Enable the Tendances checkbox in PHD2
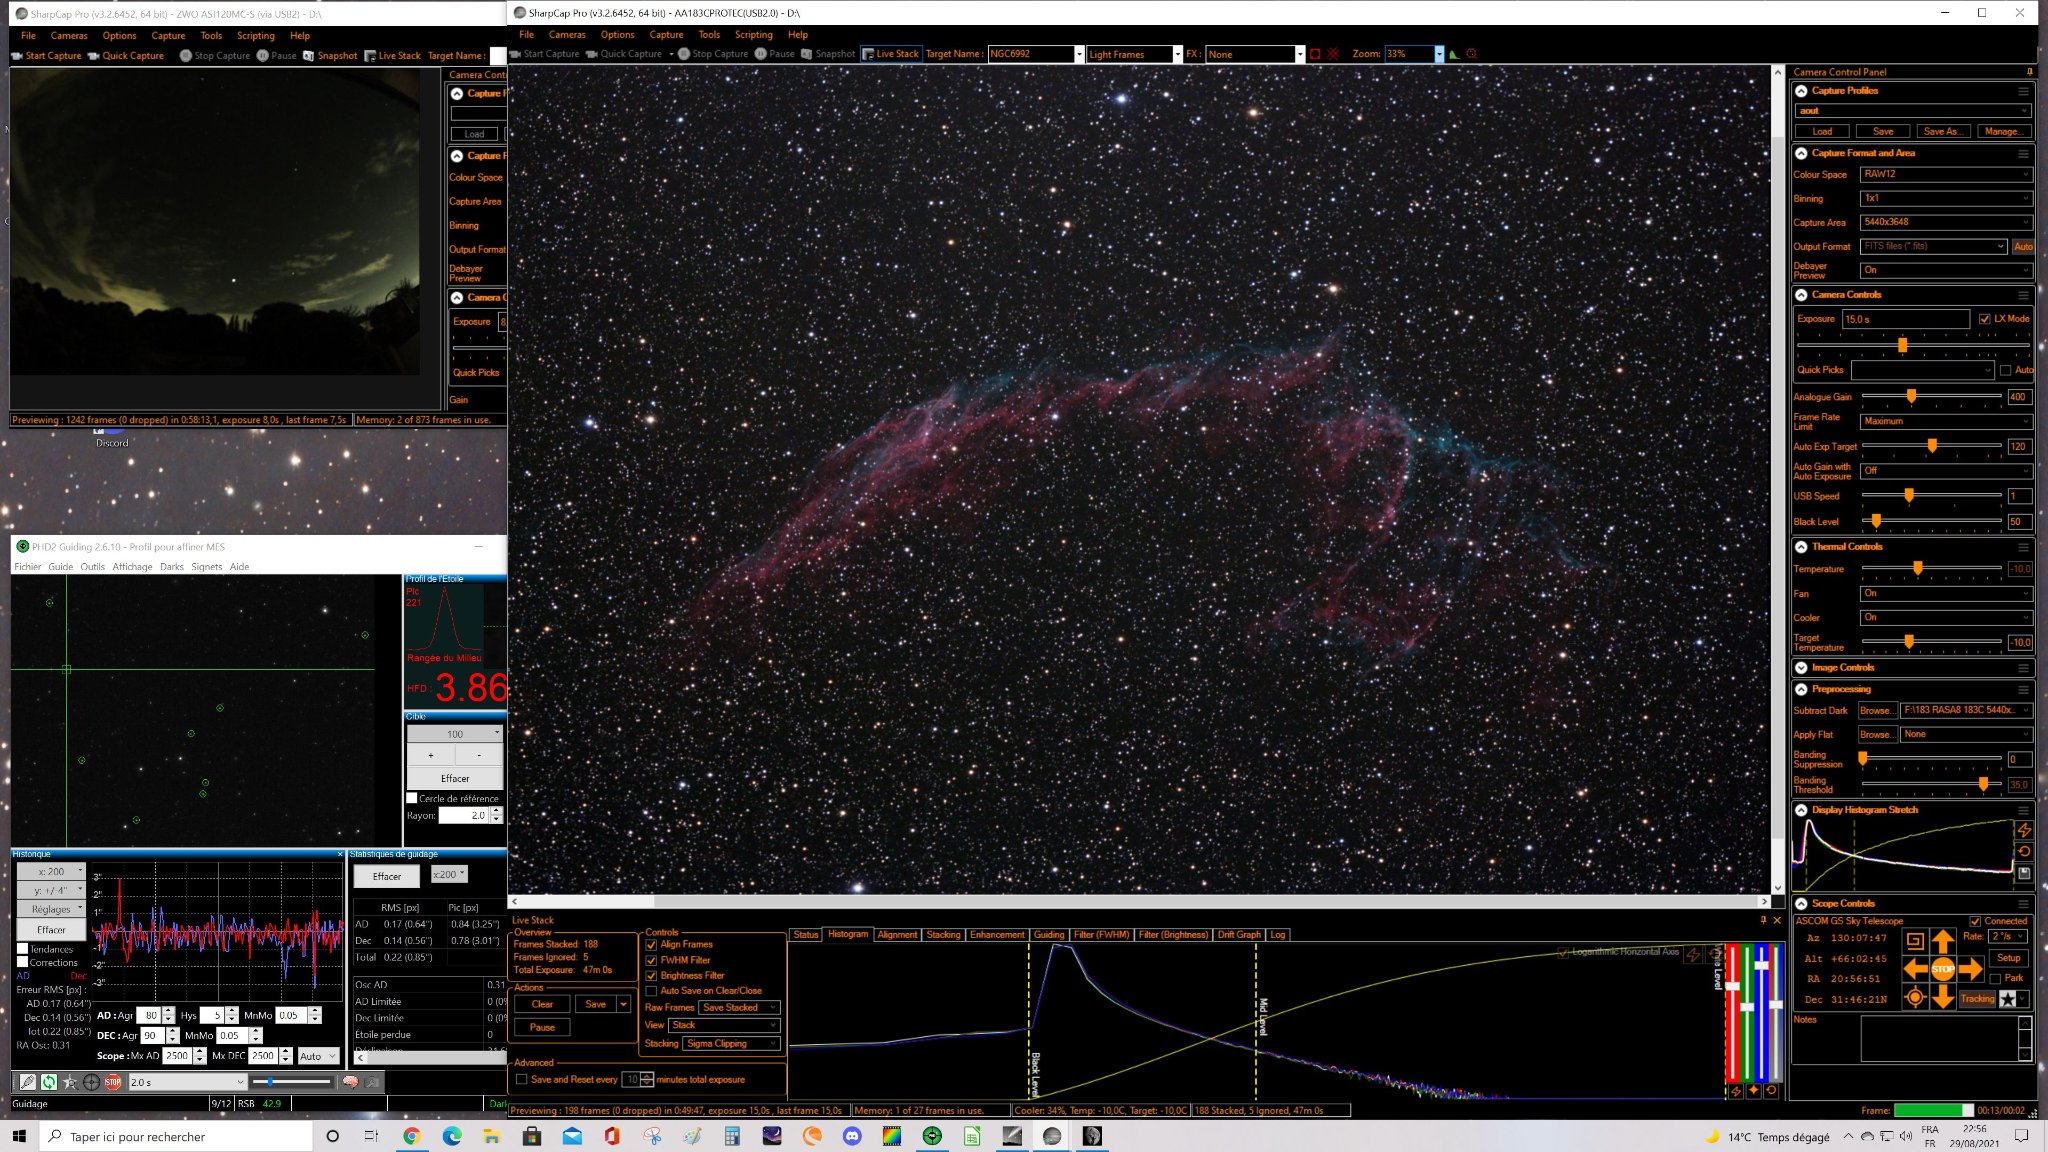Viewport: 2048px width, 1152px height. pyautogui.click(x=22, y=949)
